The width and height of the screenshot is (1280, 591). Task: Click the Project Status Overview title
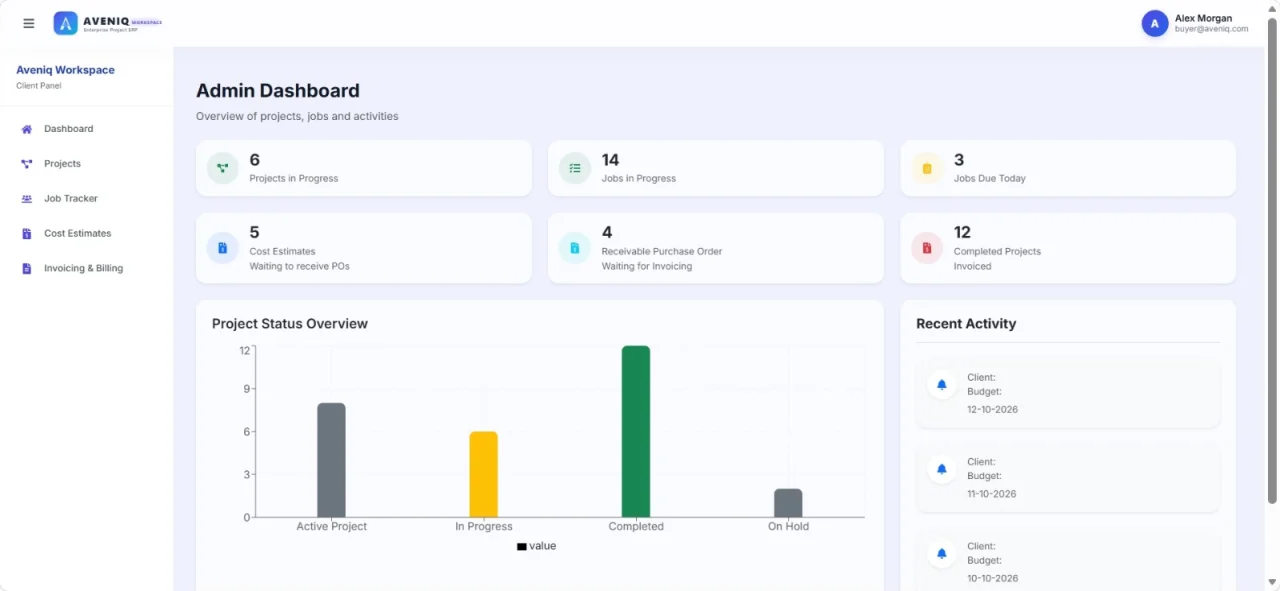coord(290,324)
